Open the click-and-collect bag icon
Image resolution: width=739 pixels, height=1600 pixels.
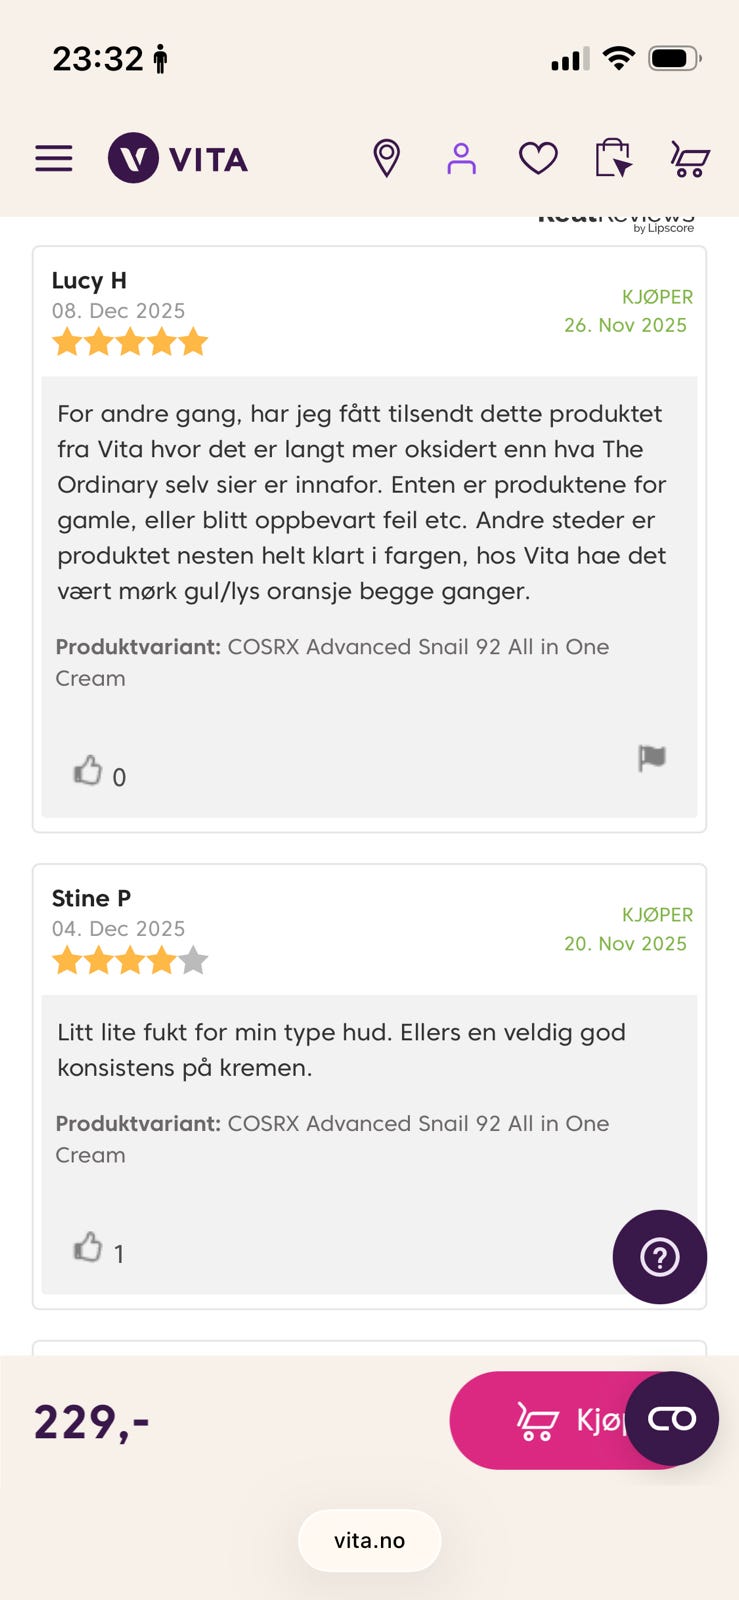[x=613, y=158]
